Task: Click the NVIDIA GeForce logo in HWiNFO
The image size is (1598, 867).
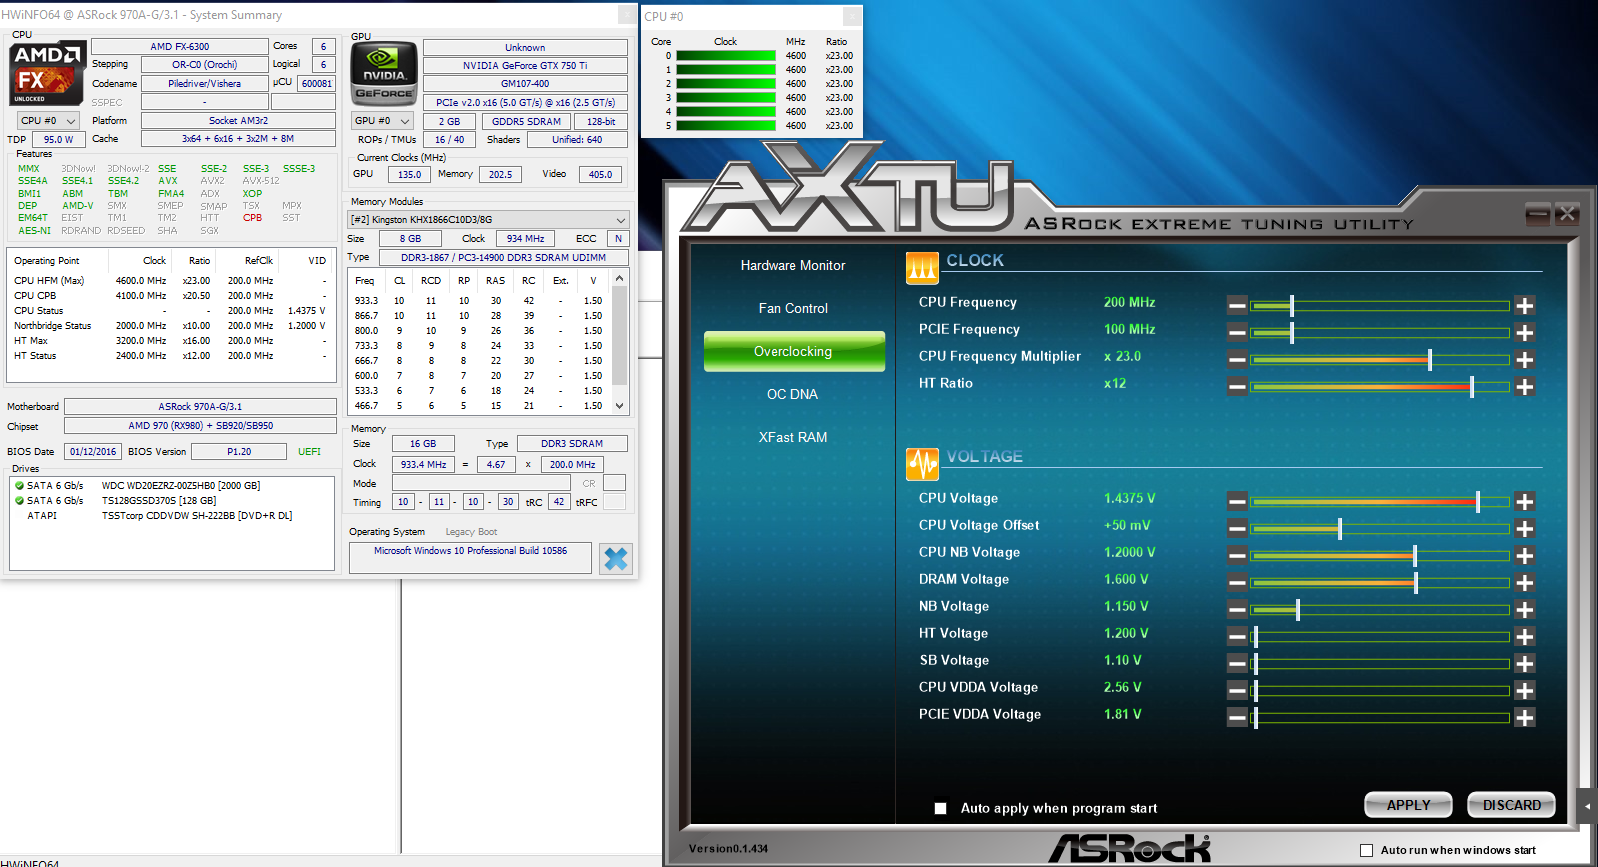Action: click(x=384, y=74)
